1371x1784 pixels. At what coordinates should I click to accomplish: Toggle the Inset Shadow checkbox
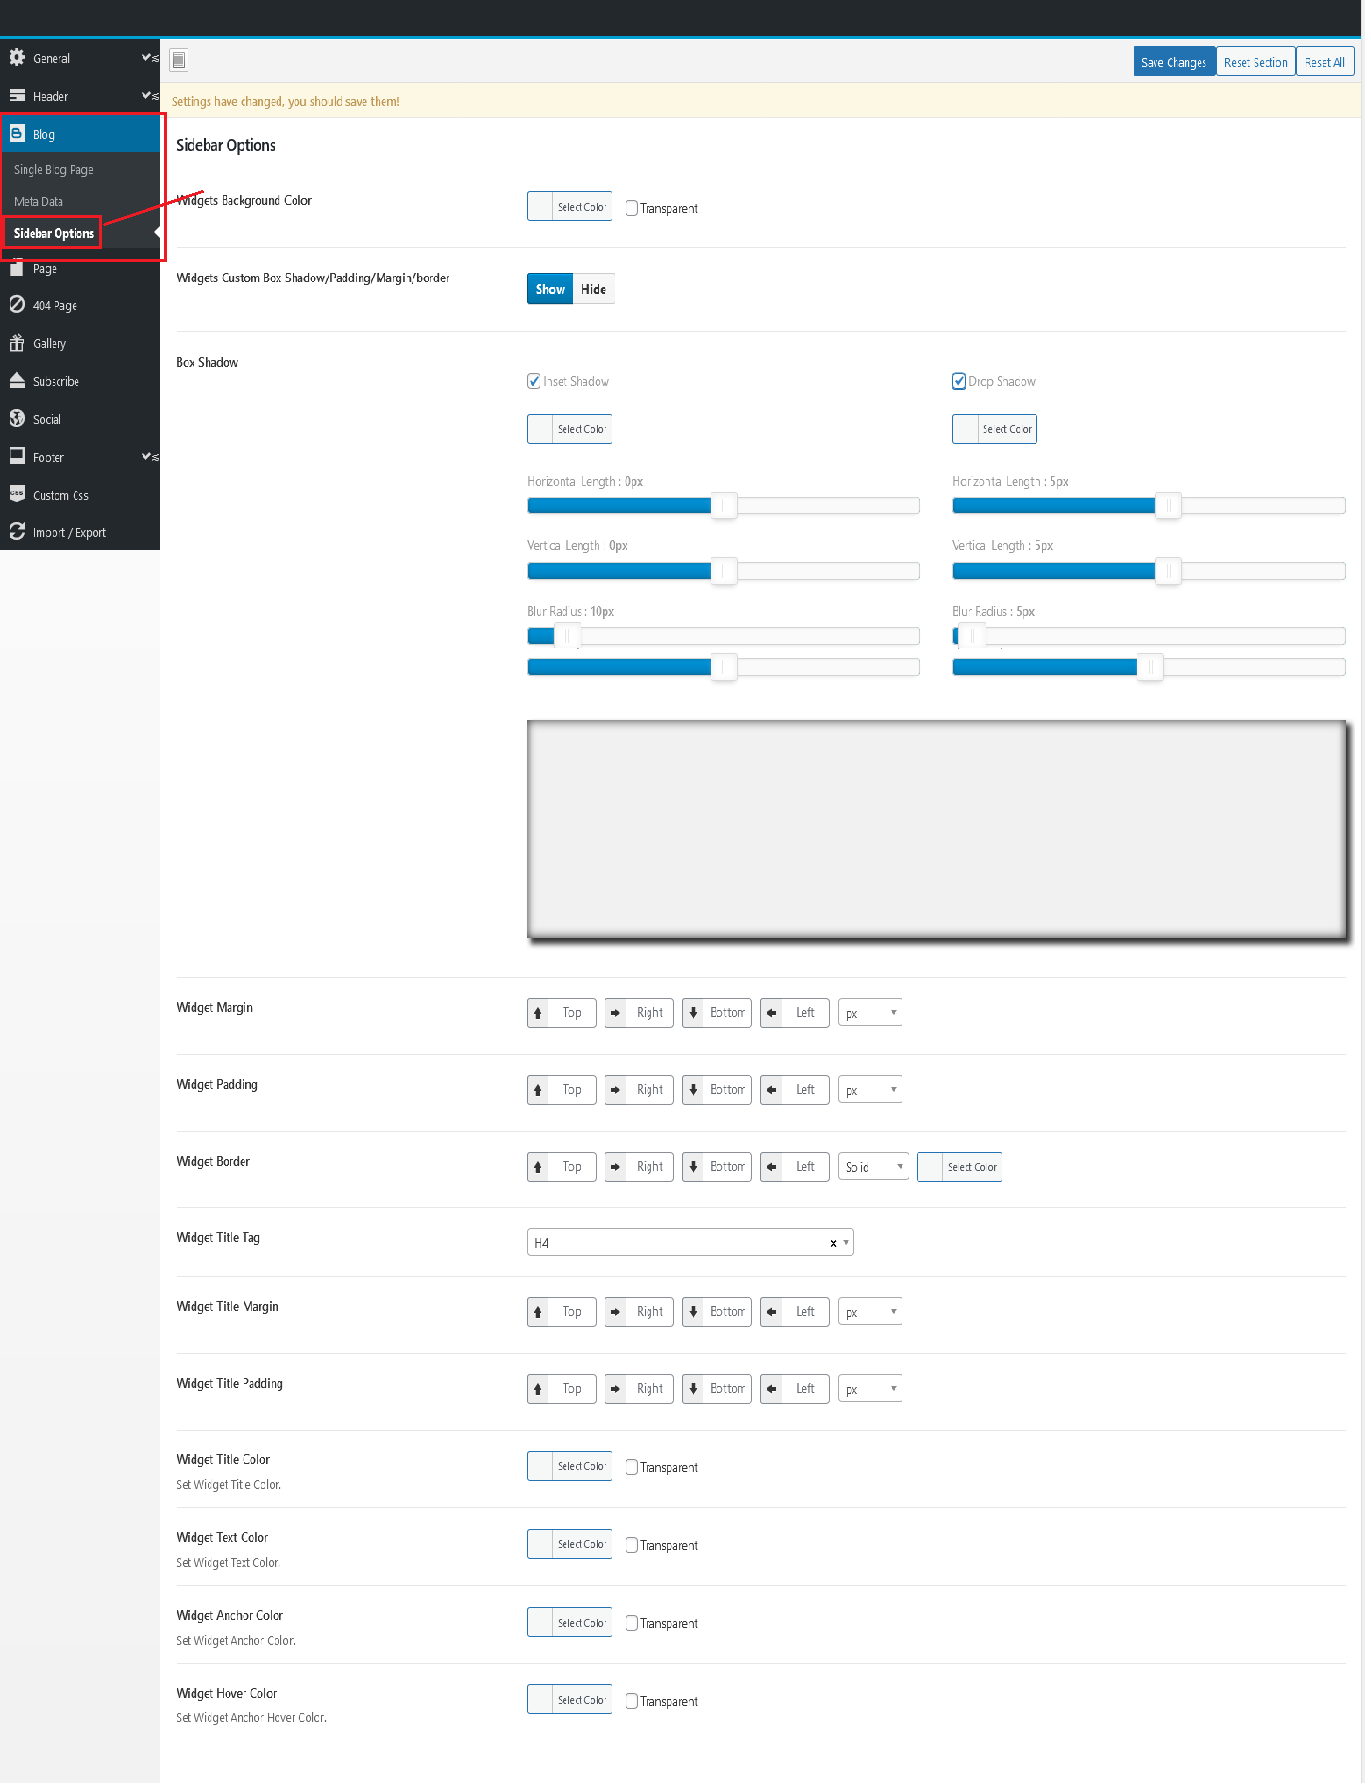pos(534,382)
